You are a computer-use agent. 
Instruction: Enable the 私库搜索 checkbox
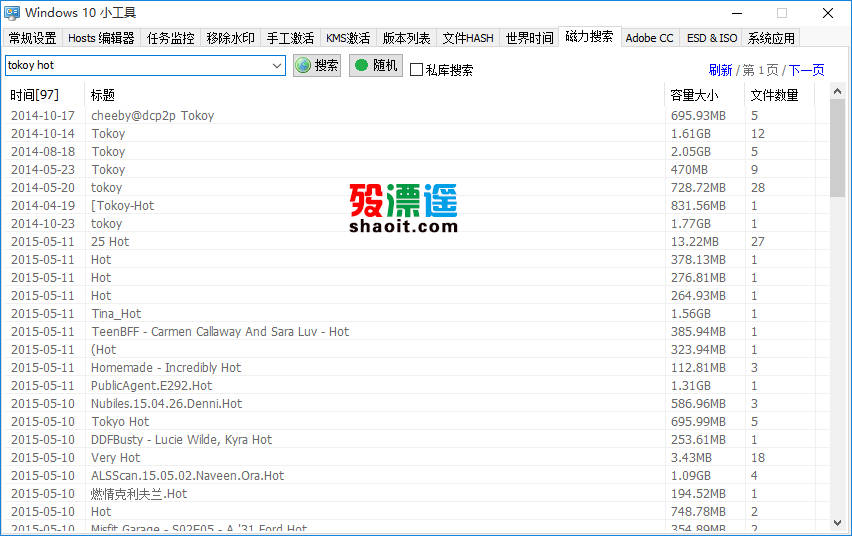[416, 70]
